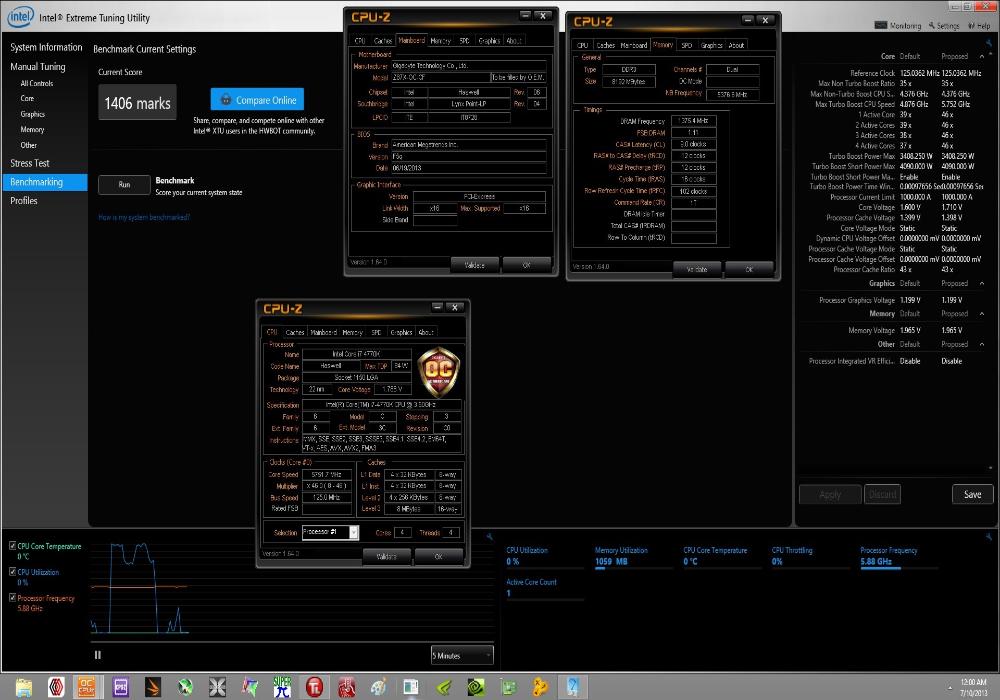Click wrench icon atop the graph panel
The width and height of the screenshot is (1000, 700).
(x=490, y=536)
